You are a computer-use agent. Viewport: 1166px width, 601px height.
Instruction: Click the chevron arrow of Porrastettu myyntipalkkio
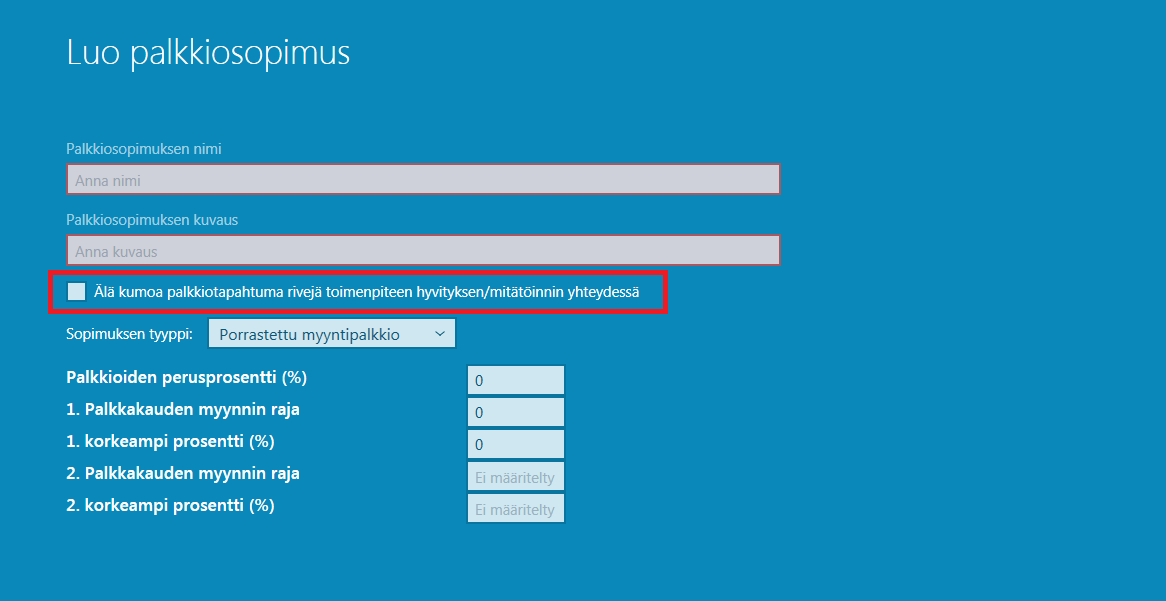pos(439,334)
